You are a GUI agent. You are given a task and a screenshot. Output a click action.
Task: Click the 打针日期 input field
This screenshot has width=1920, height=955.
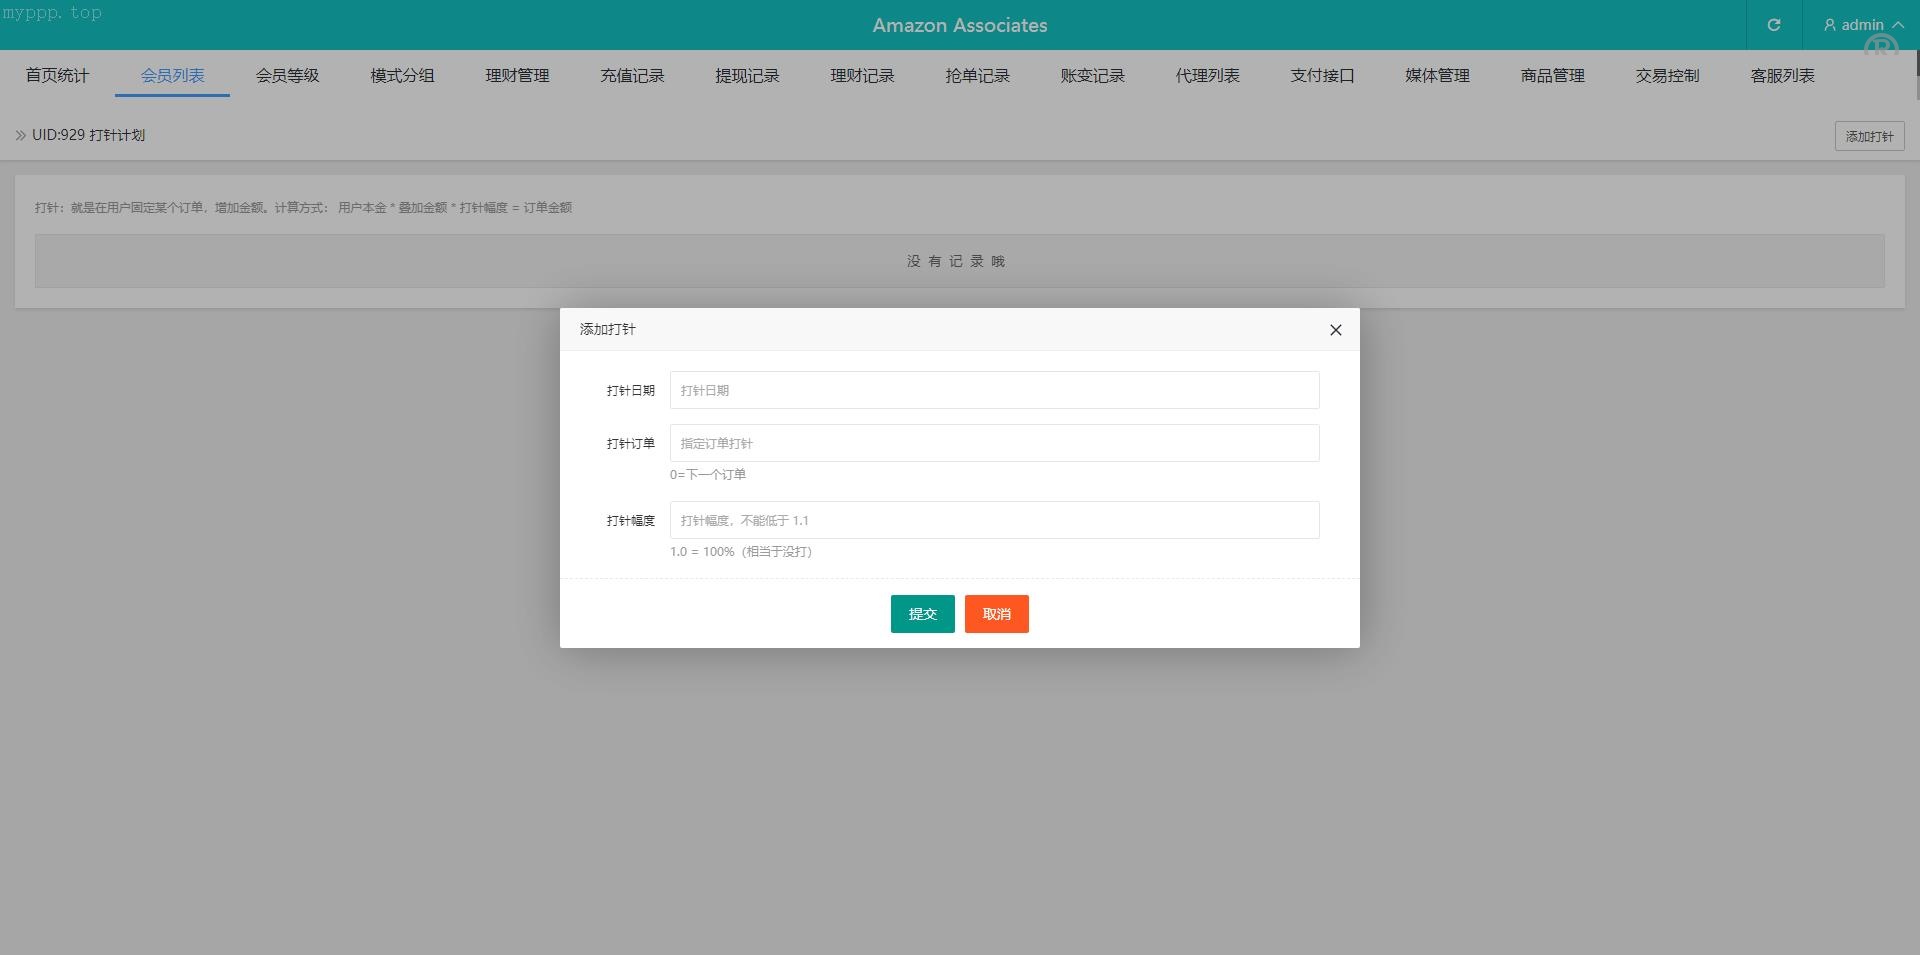pyautogui.click(x=994, y=390)
